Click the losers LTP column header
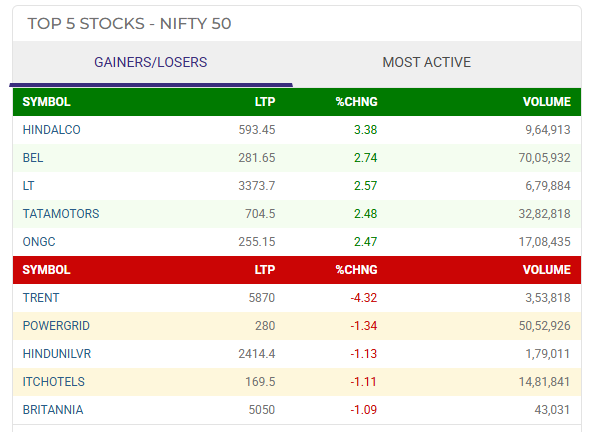Screen dimensions: 589x432 coord(265,270)
